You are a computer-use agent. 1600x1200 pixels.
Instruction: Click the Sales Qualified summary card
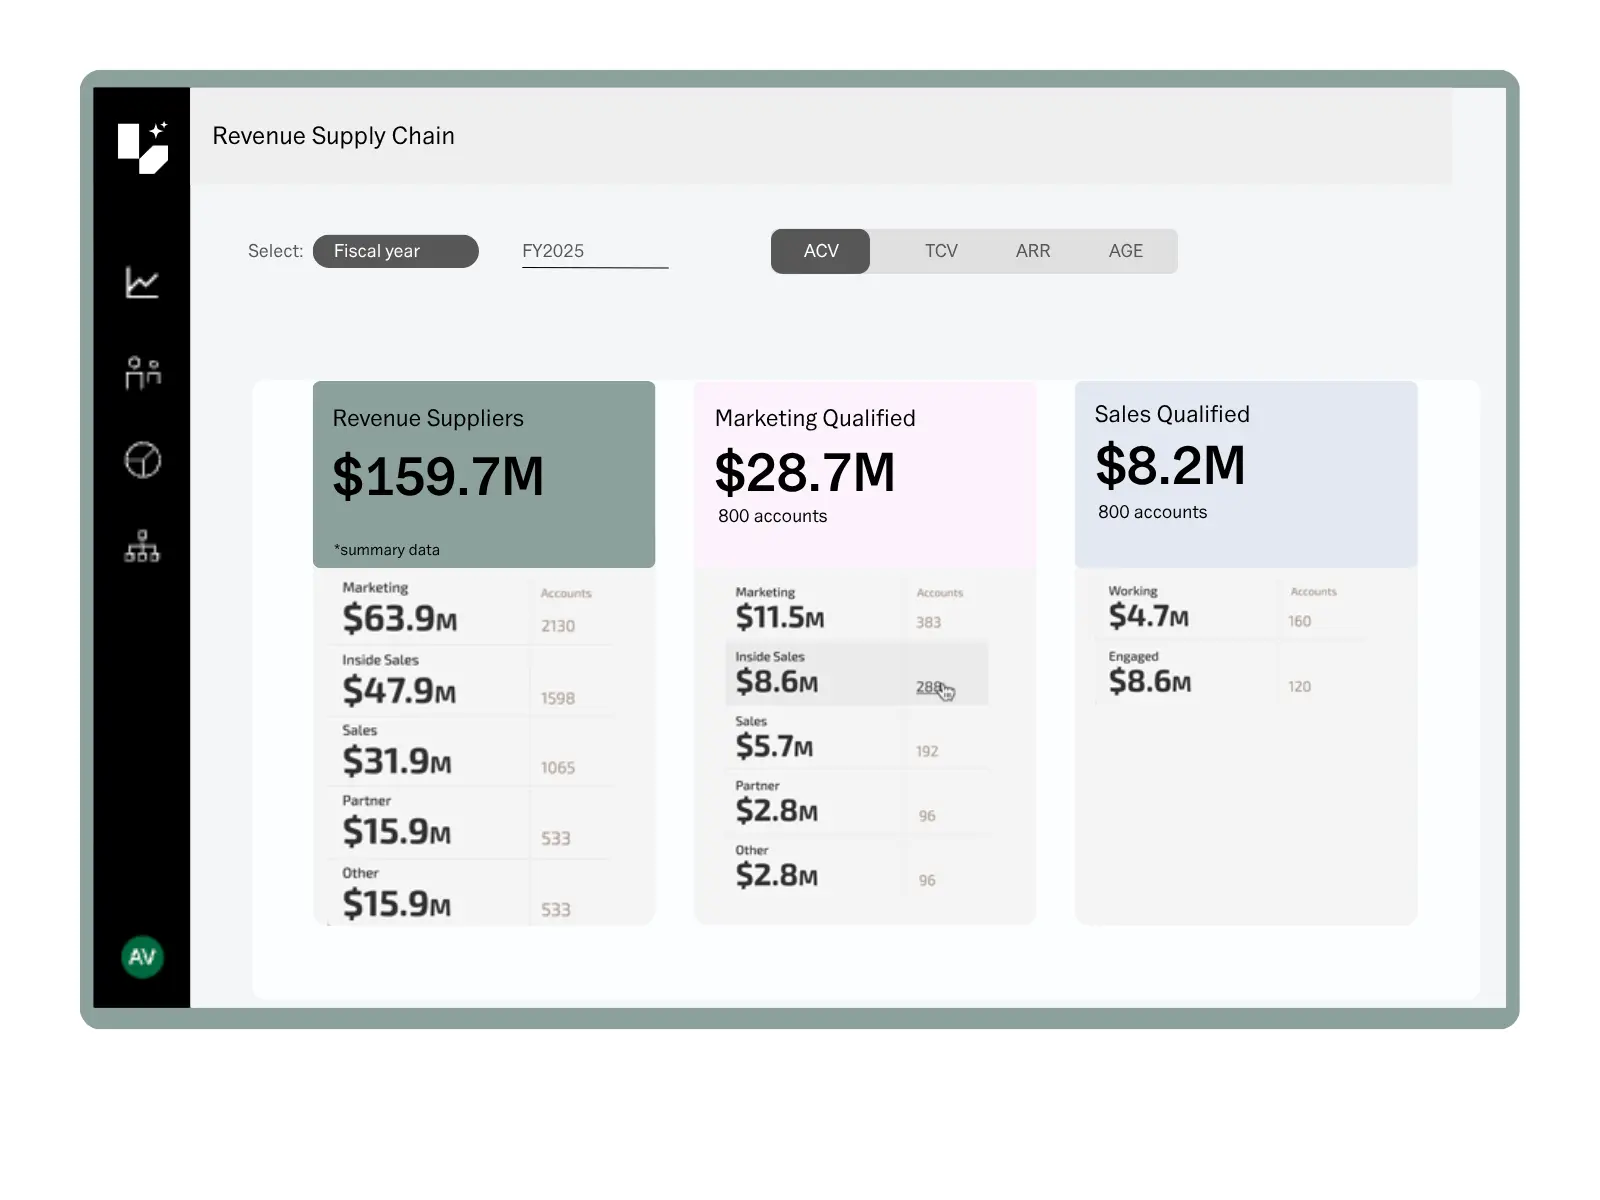[1245, 474]
